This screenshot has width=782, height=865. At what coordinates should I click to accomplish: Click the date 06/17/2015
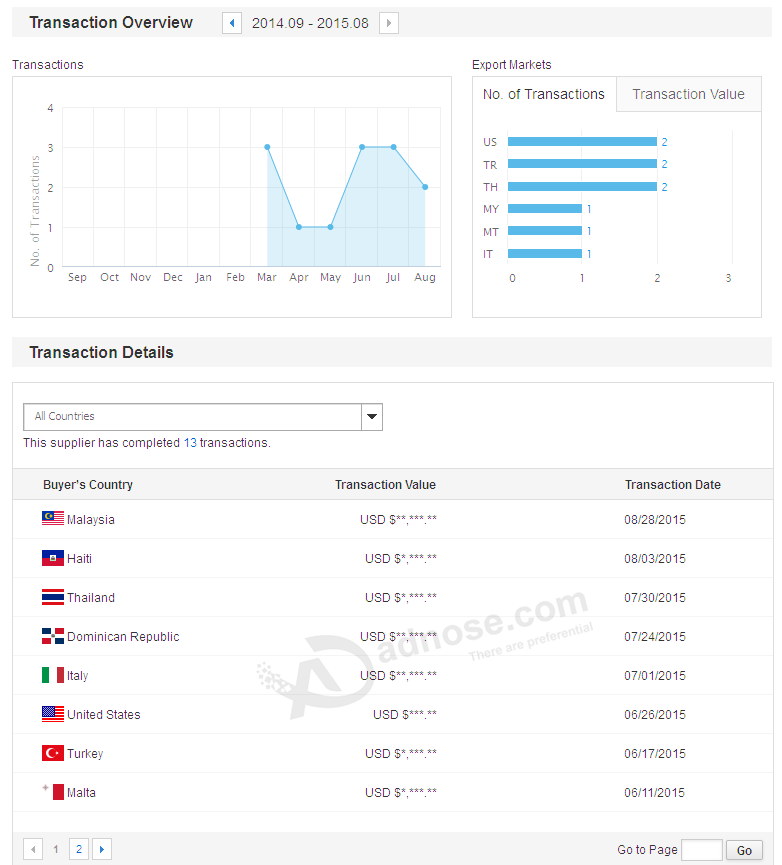[x=655, y=754]
